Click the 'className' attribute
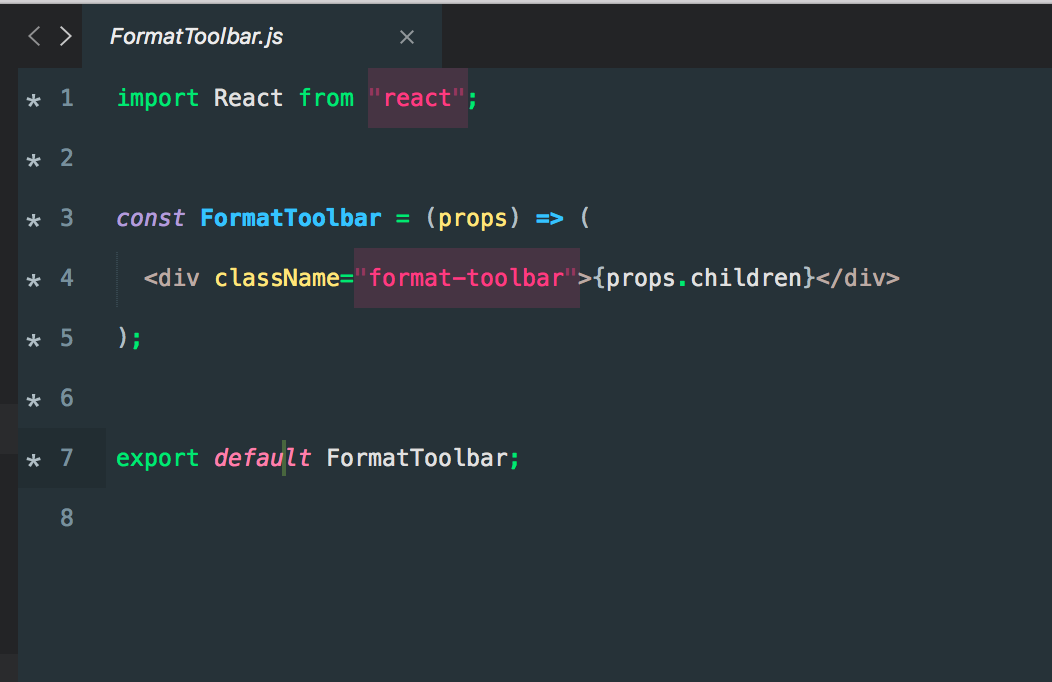Screen dimensions: 1052x682 [x=277, y=278]
